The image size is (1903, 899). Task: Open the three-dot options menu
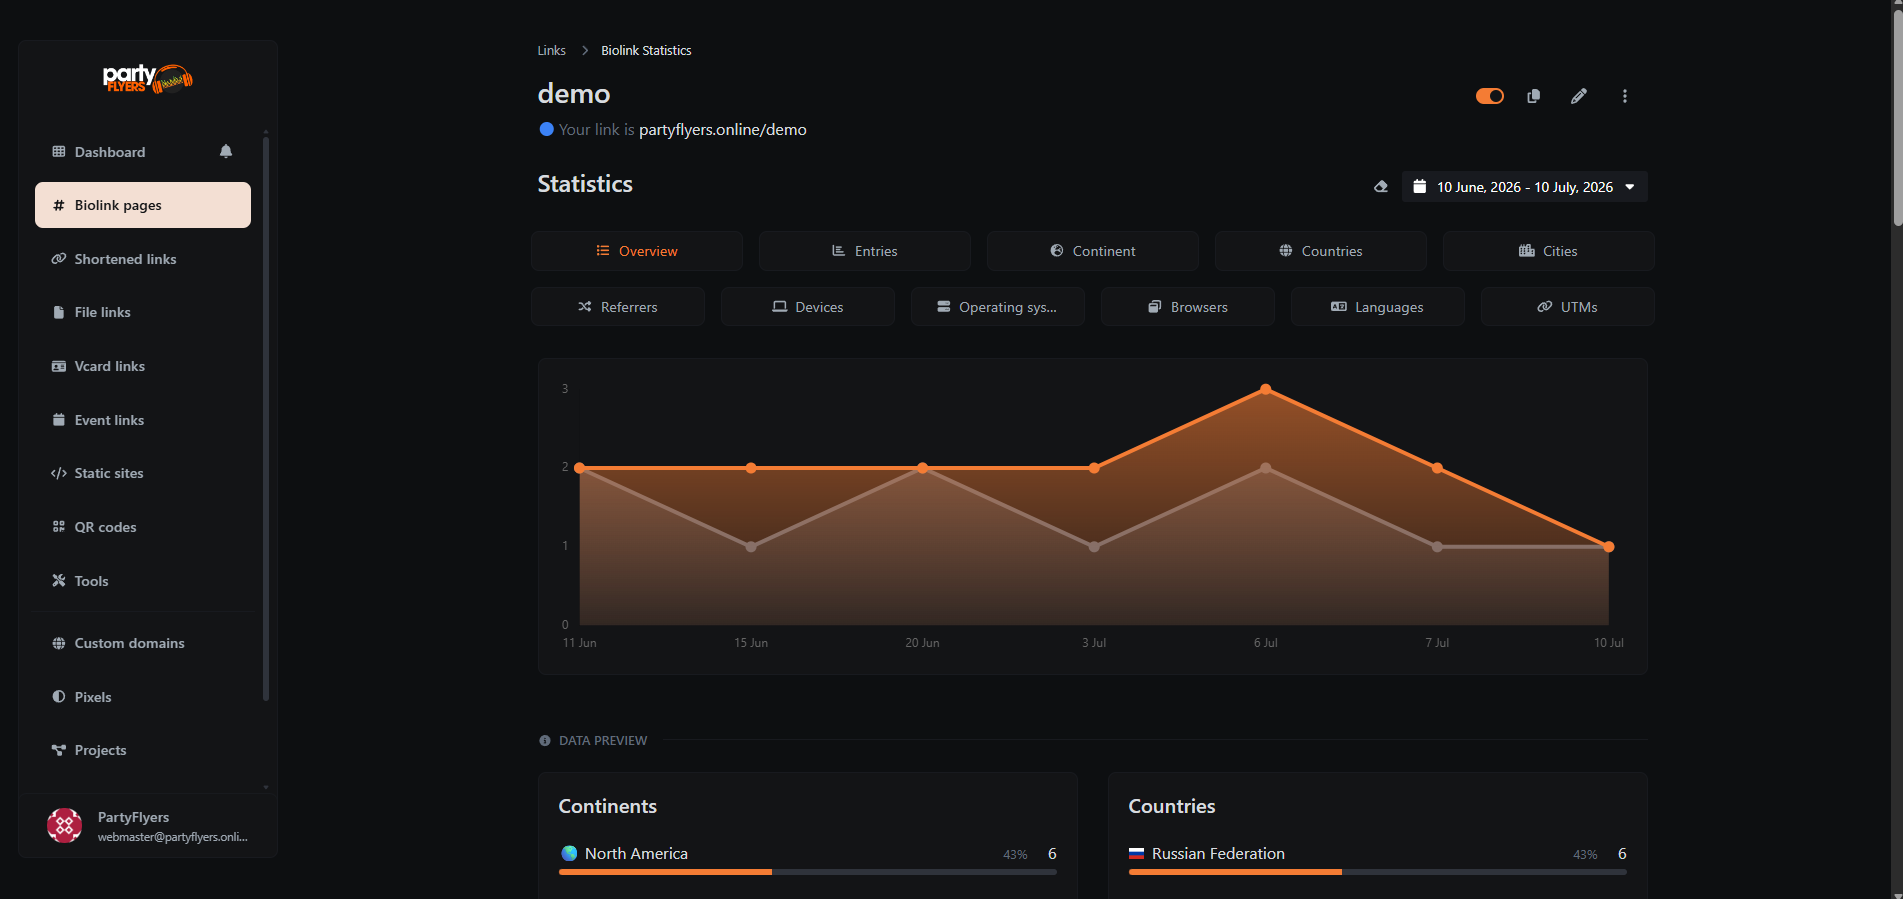pyautogui.click(x=1625, y=96)
